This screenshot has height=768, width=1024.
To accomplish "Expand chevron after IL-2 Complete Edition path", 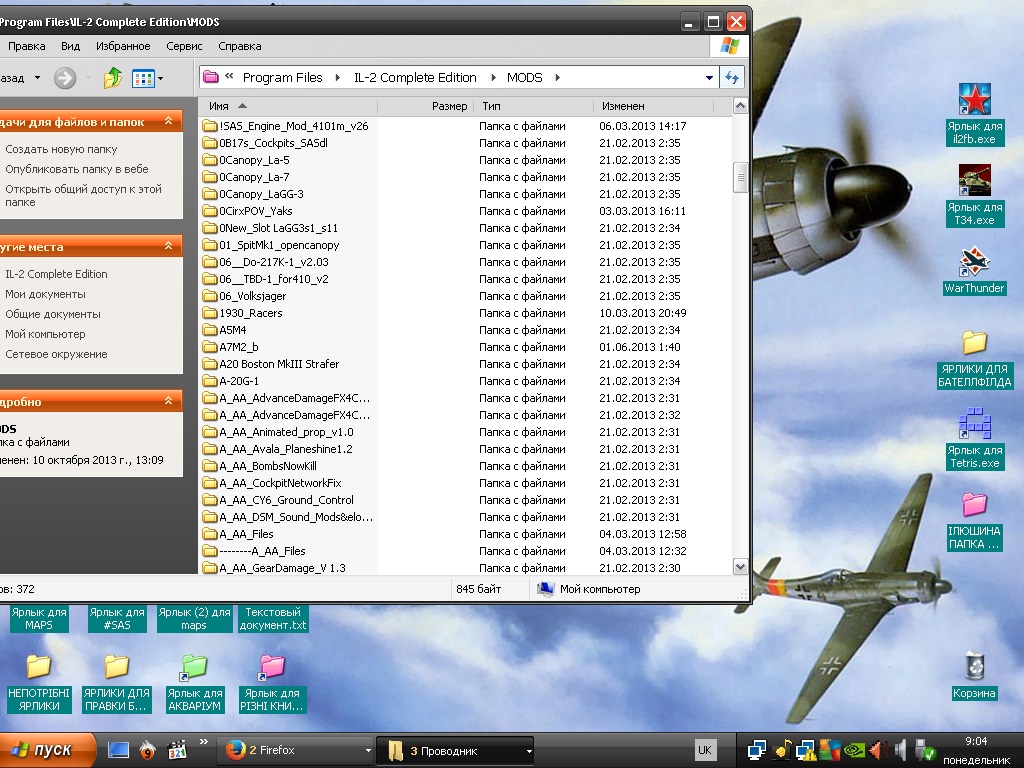I will point(492,78).
